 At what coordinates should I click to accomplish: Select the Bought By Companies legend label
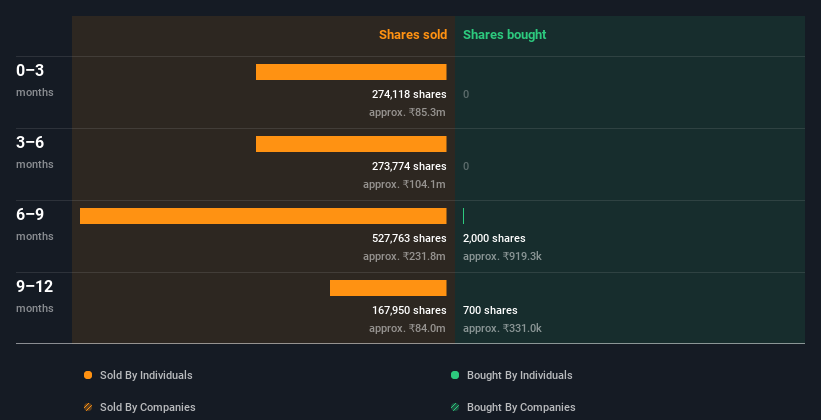(521, 407)
